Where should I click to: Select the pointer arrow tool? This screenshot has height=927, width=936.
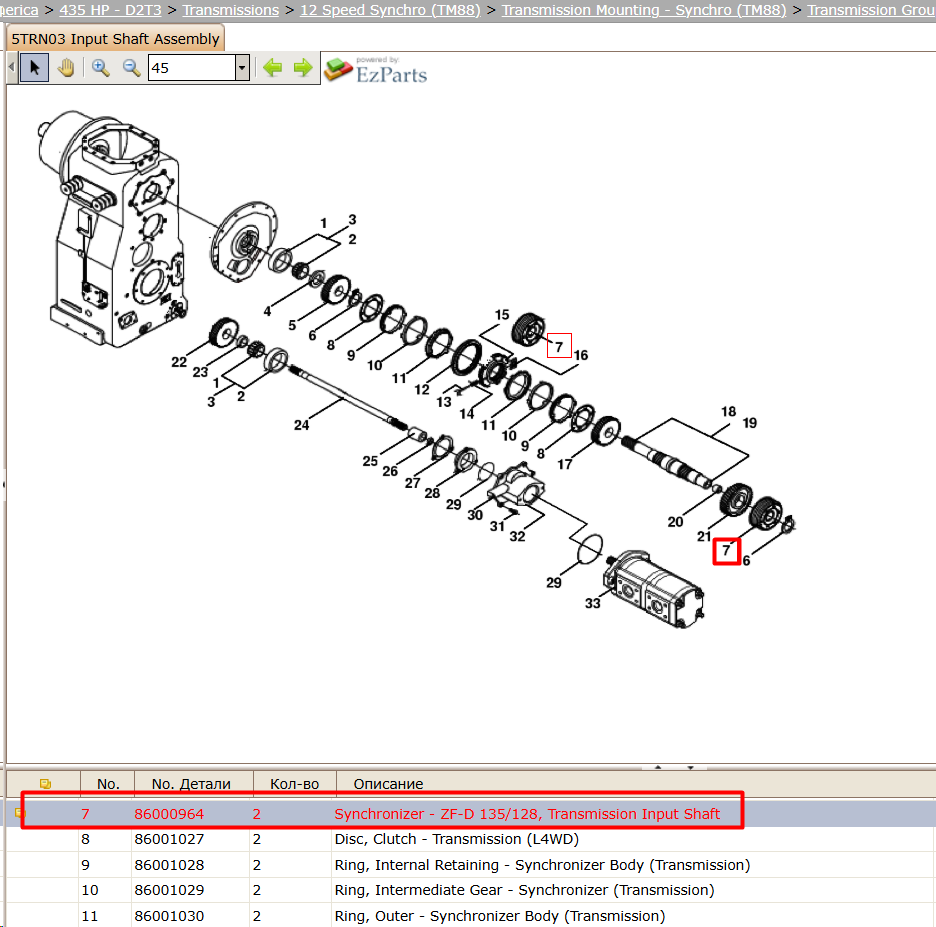coord(34,68)
